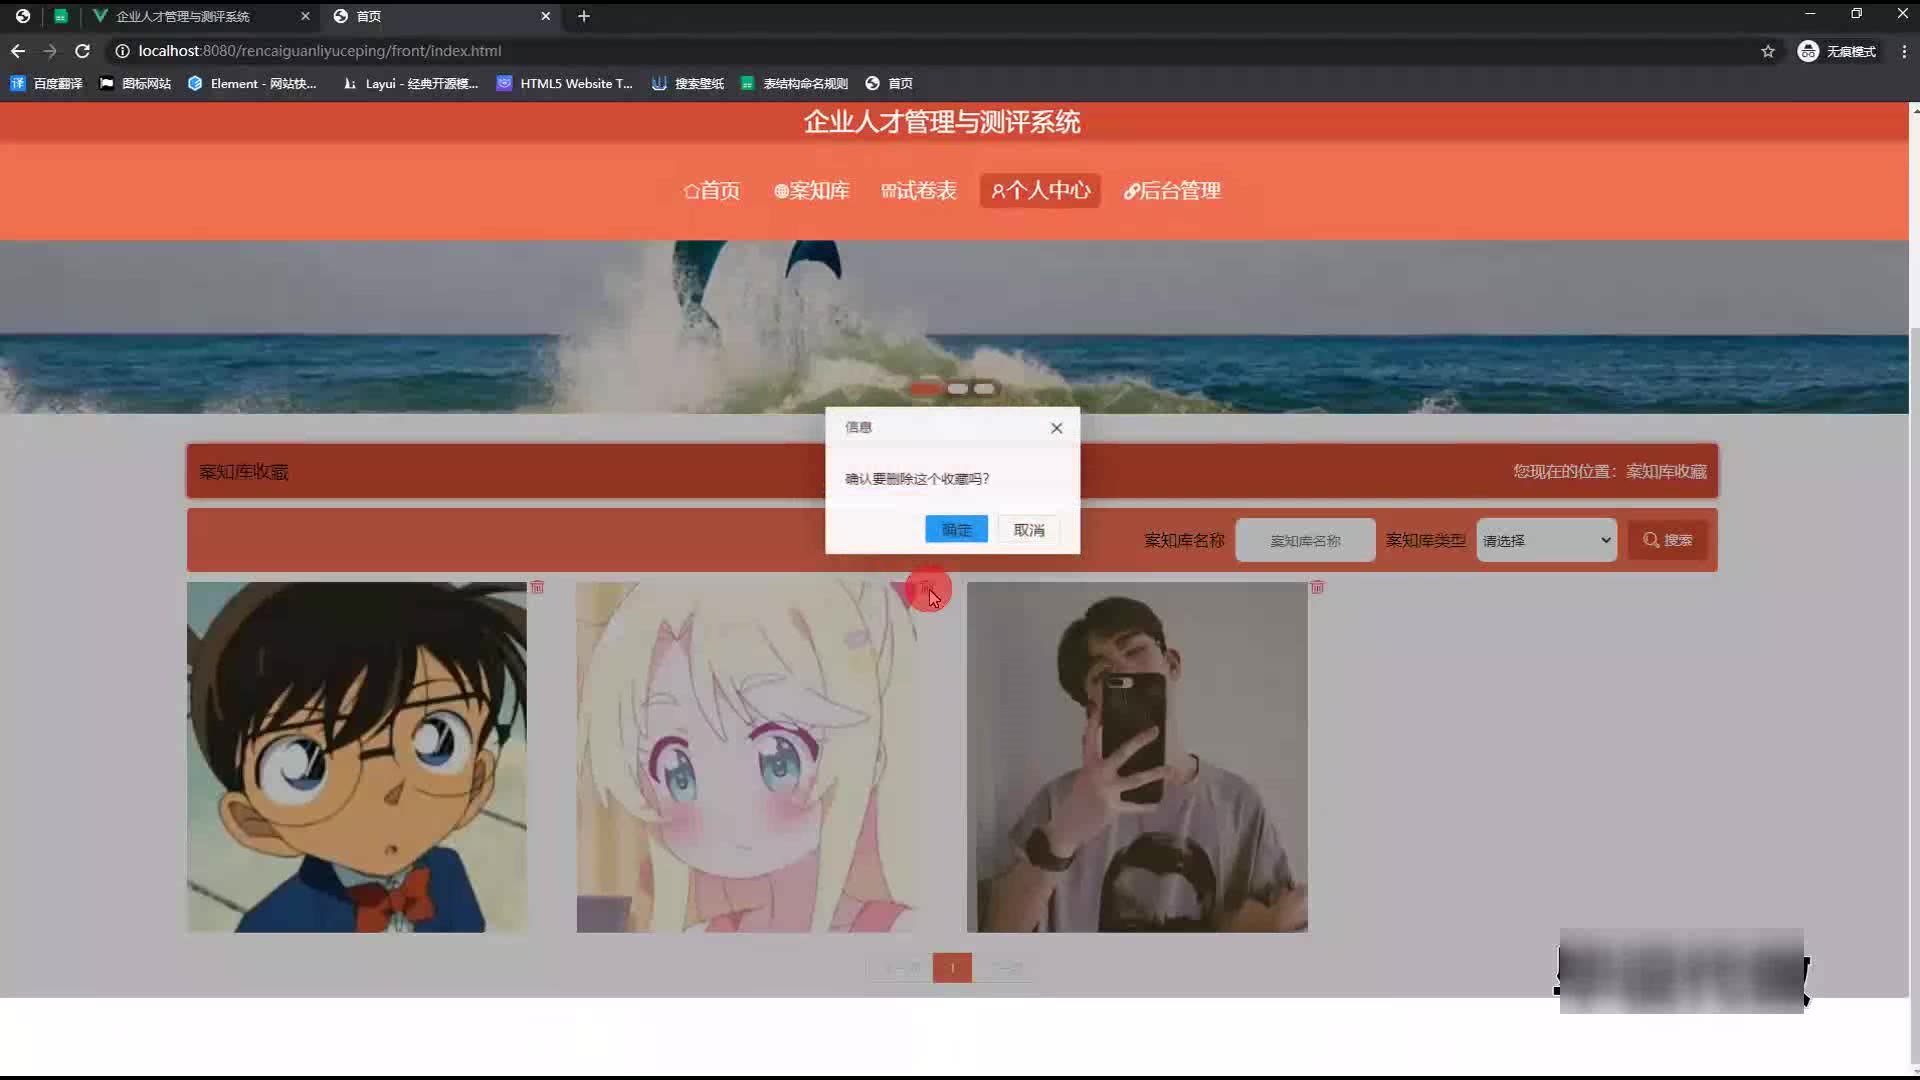Screen dimensions: 1920x1080
Task: Confirm deletion with the 确定 button
Action: coord(956,530)
